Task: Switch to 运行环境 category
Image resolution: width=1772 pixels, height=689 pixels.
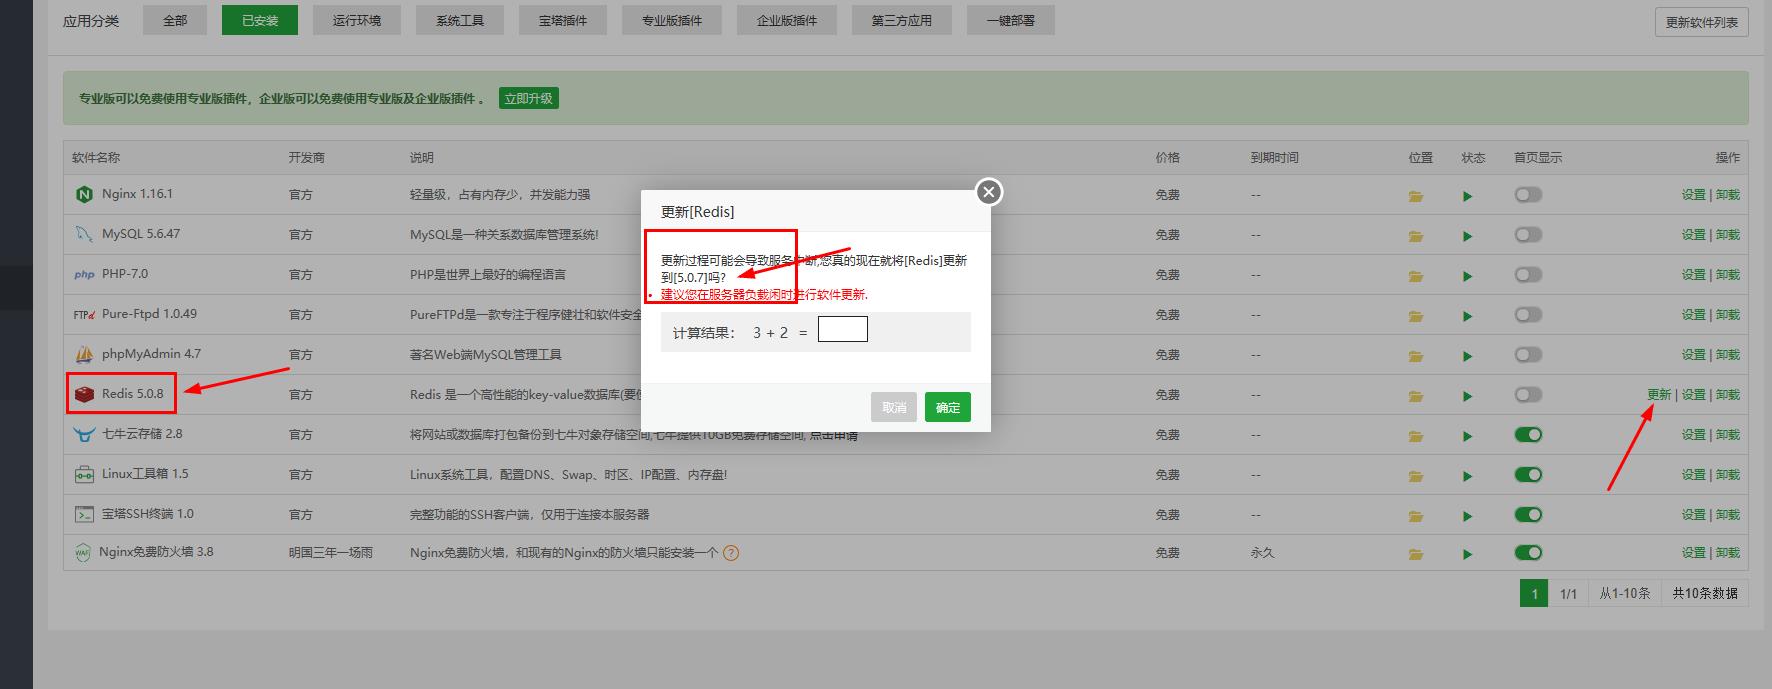Action: click(x=357, y=20)
